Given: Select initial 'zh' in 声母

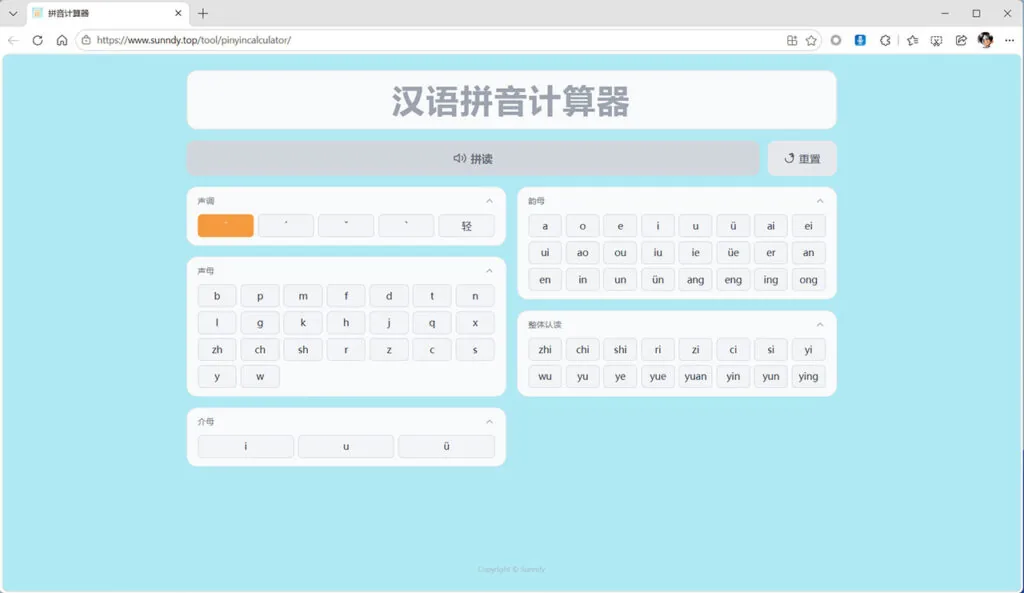Looking at the screenshot, I should pos(217,349).
